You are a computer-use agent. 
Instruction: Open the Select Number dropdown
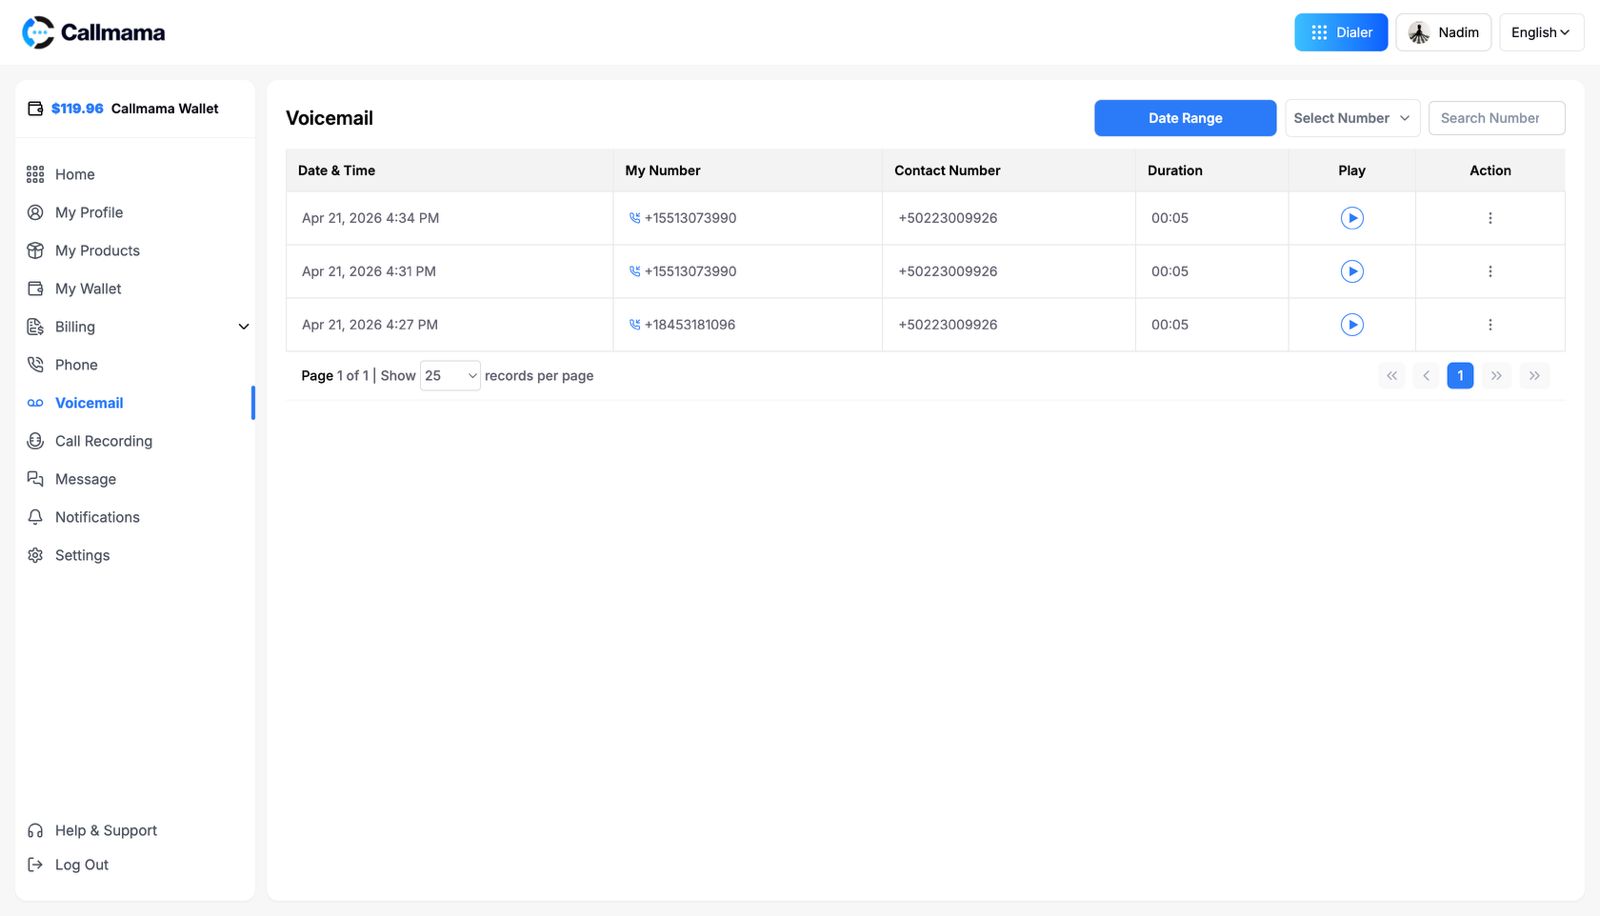pyautogui.click(x=1352, y=118)
